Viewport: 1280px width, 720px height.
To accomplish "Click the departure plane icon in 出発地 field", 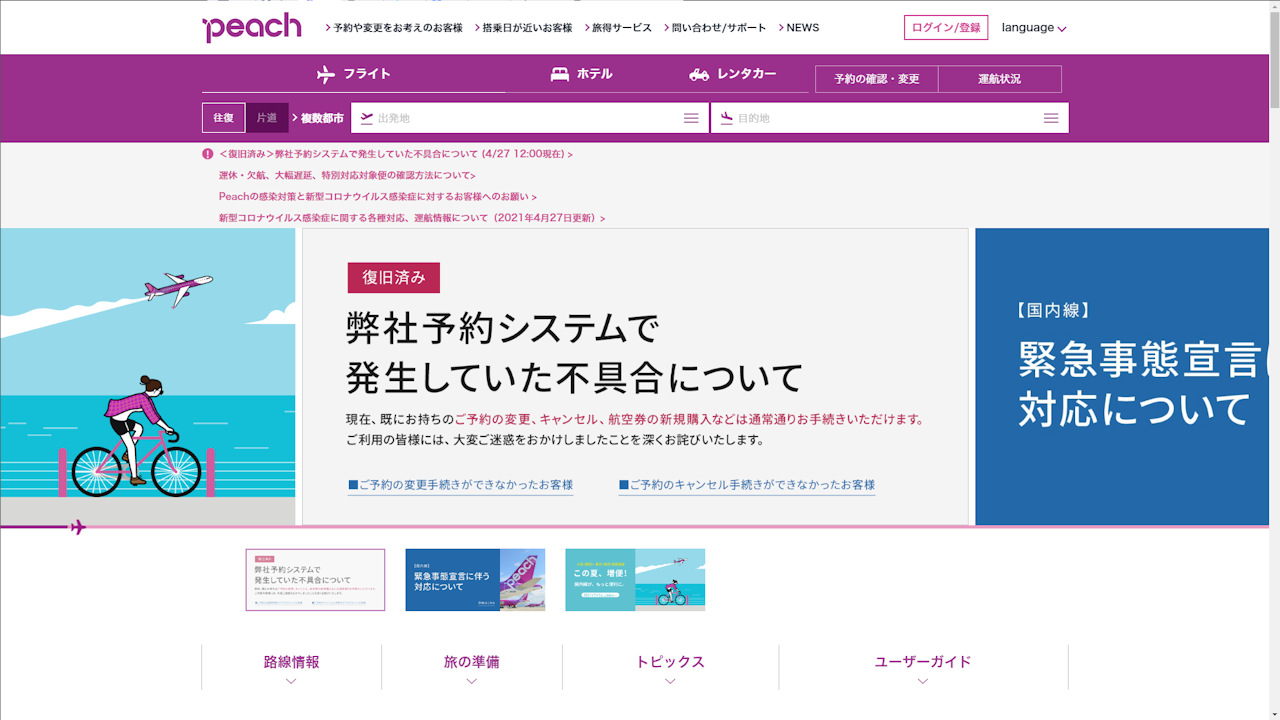I will (x=365, y=117).
